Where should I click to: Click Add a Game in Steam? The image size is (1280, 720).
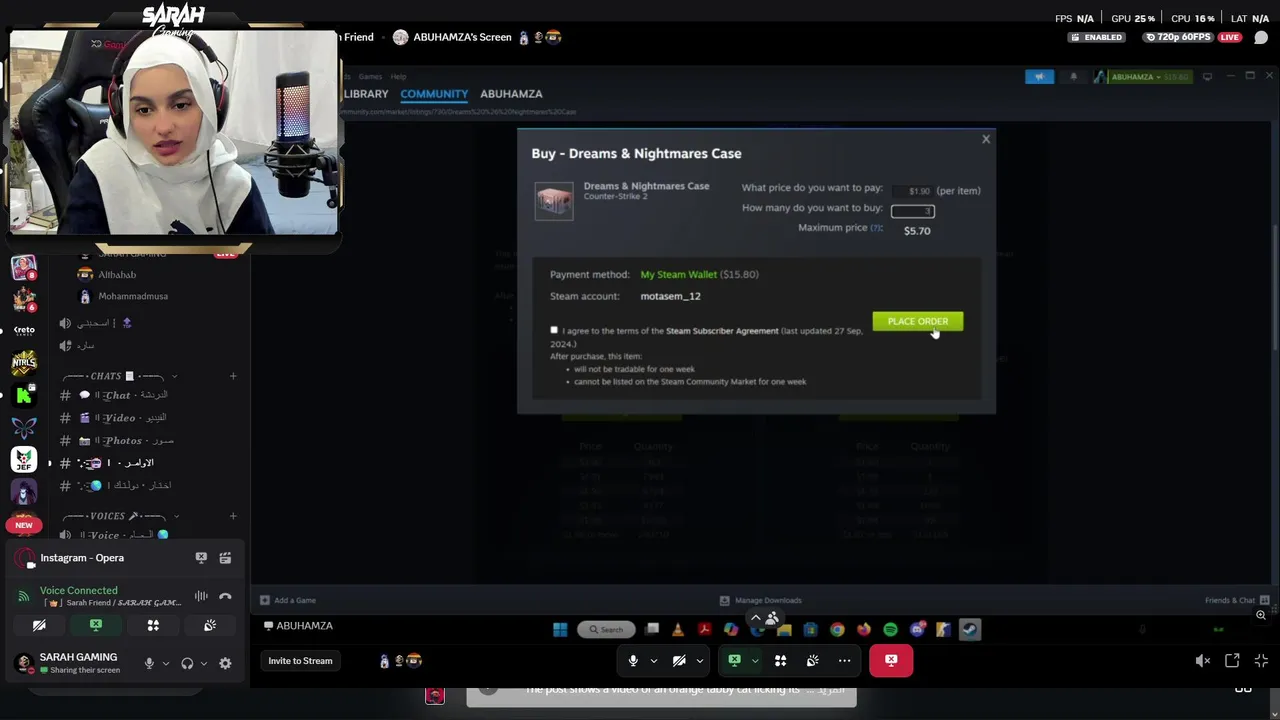tap(288, 600)
